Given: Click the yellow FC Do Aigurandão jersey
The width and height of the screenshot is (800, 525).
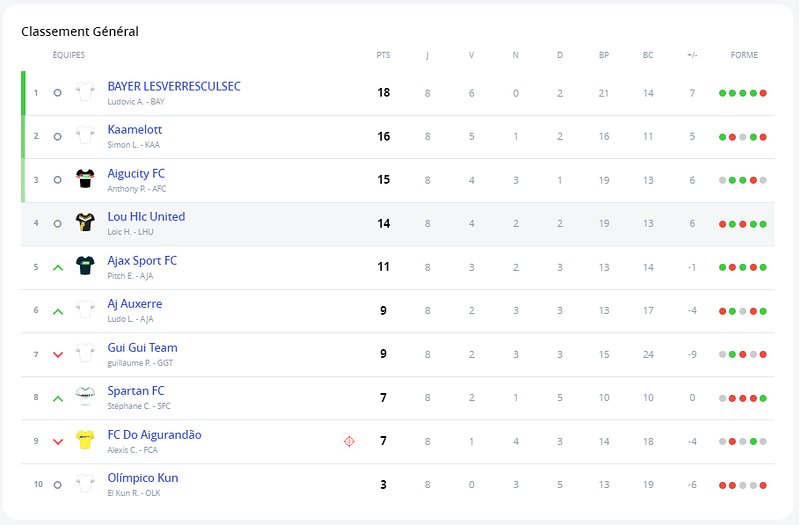Looking at the screenshot, I should click(85, 440).
